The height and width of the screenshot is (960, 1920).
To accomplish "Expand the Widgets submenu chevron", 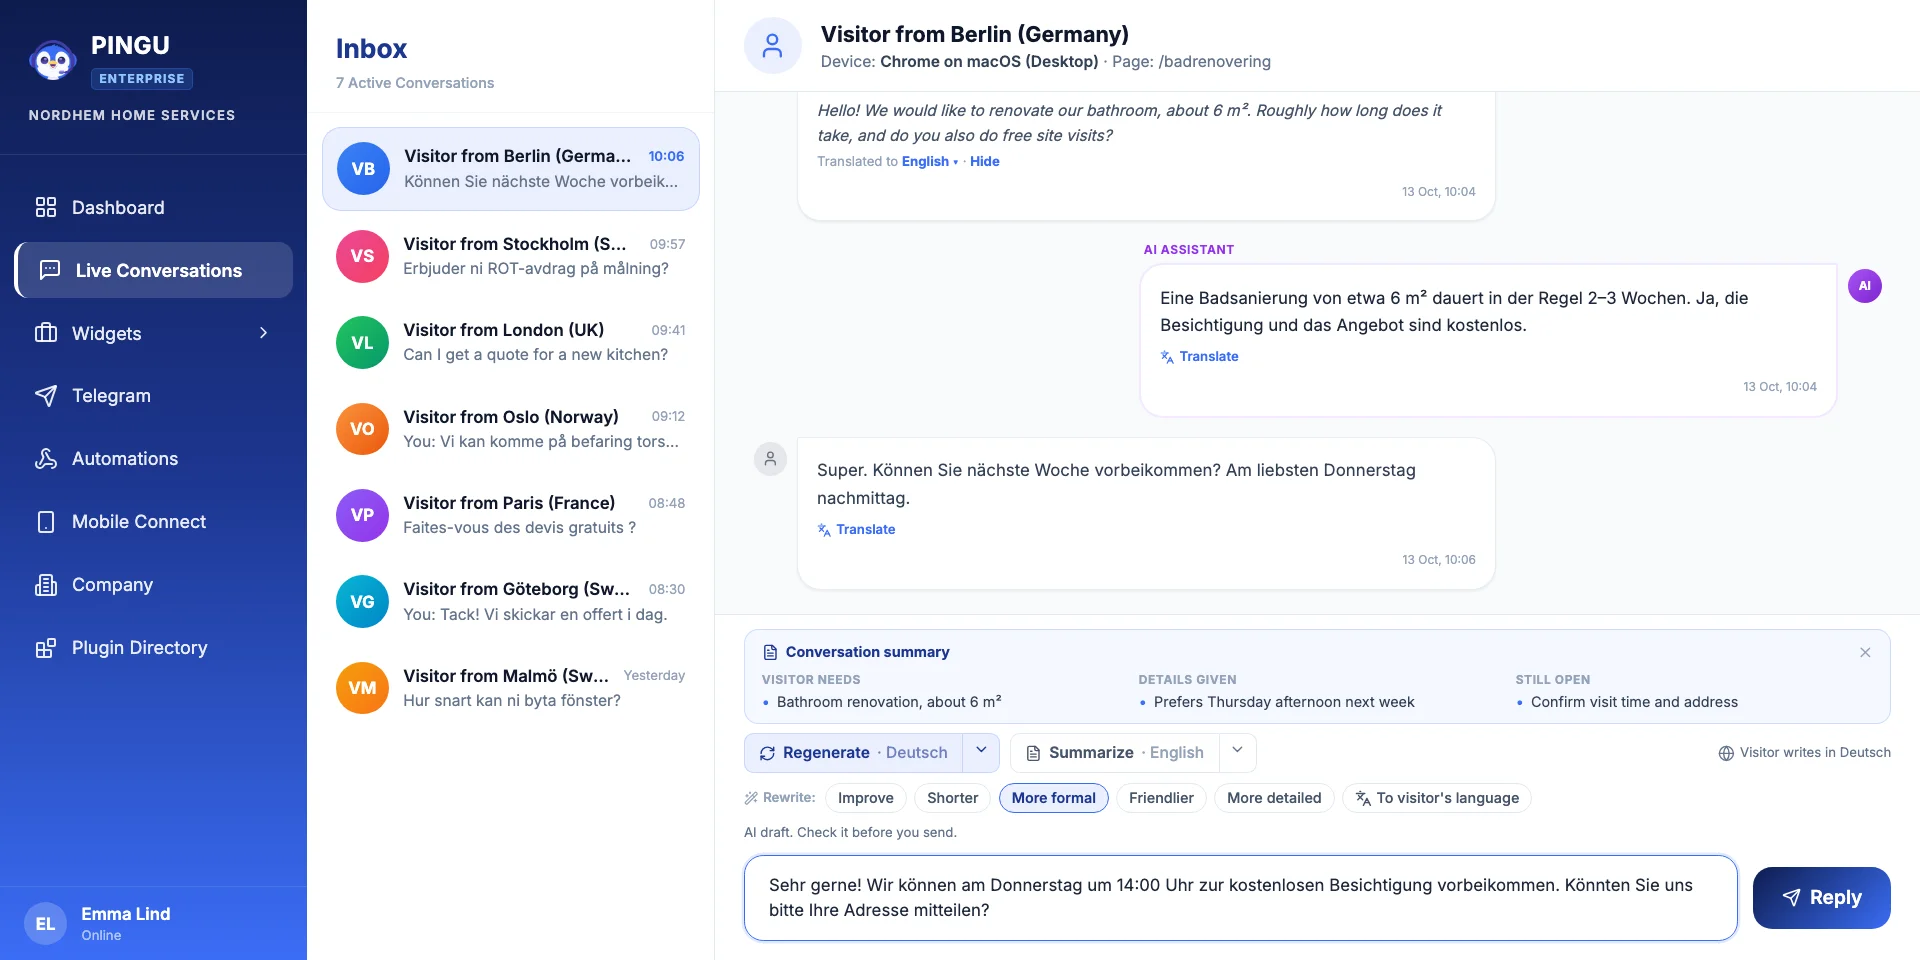I will click(x=264, y=333).
